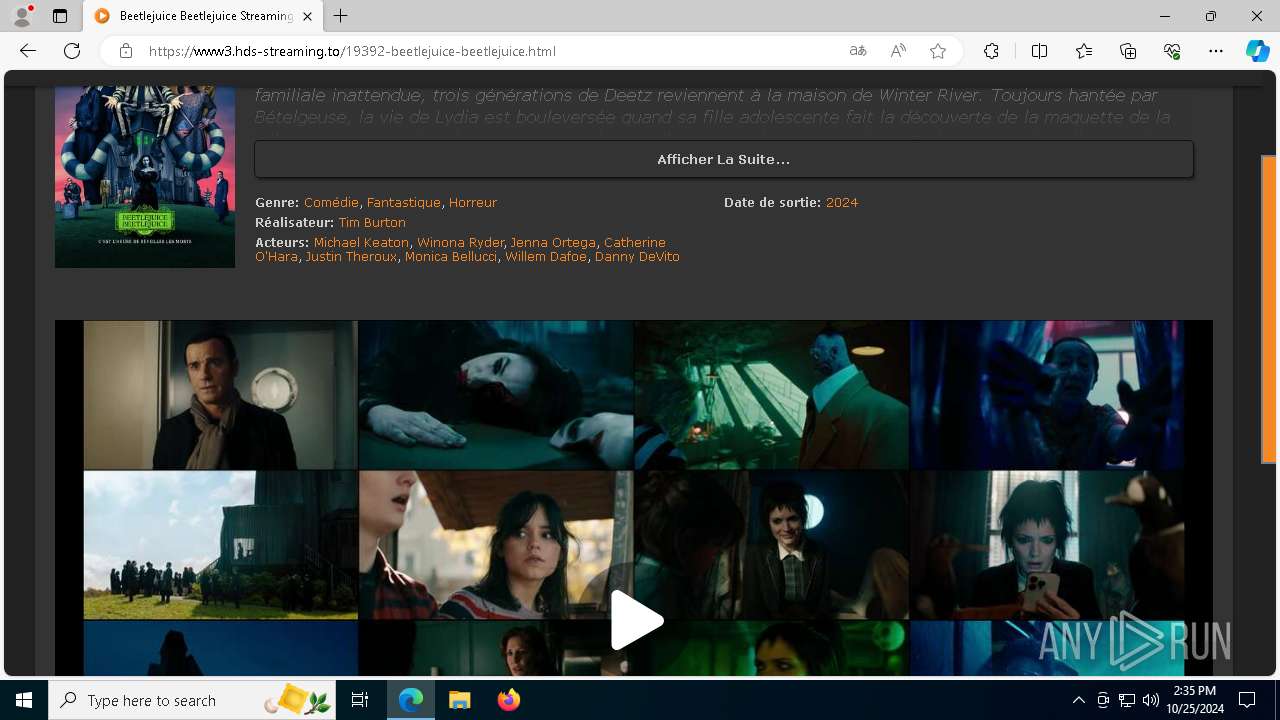The image size is (1280, 720).
Task: Open volume control tray icon
Action: pos(1151,700)
